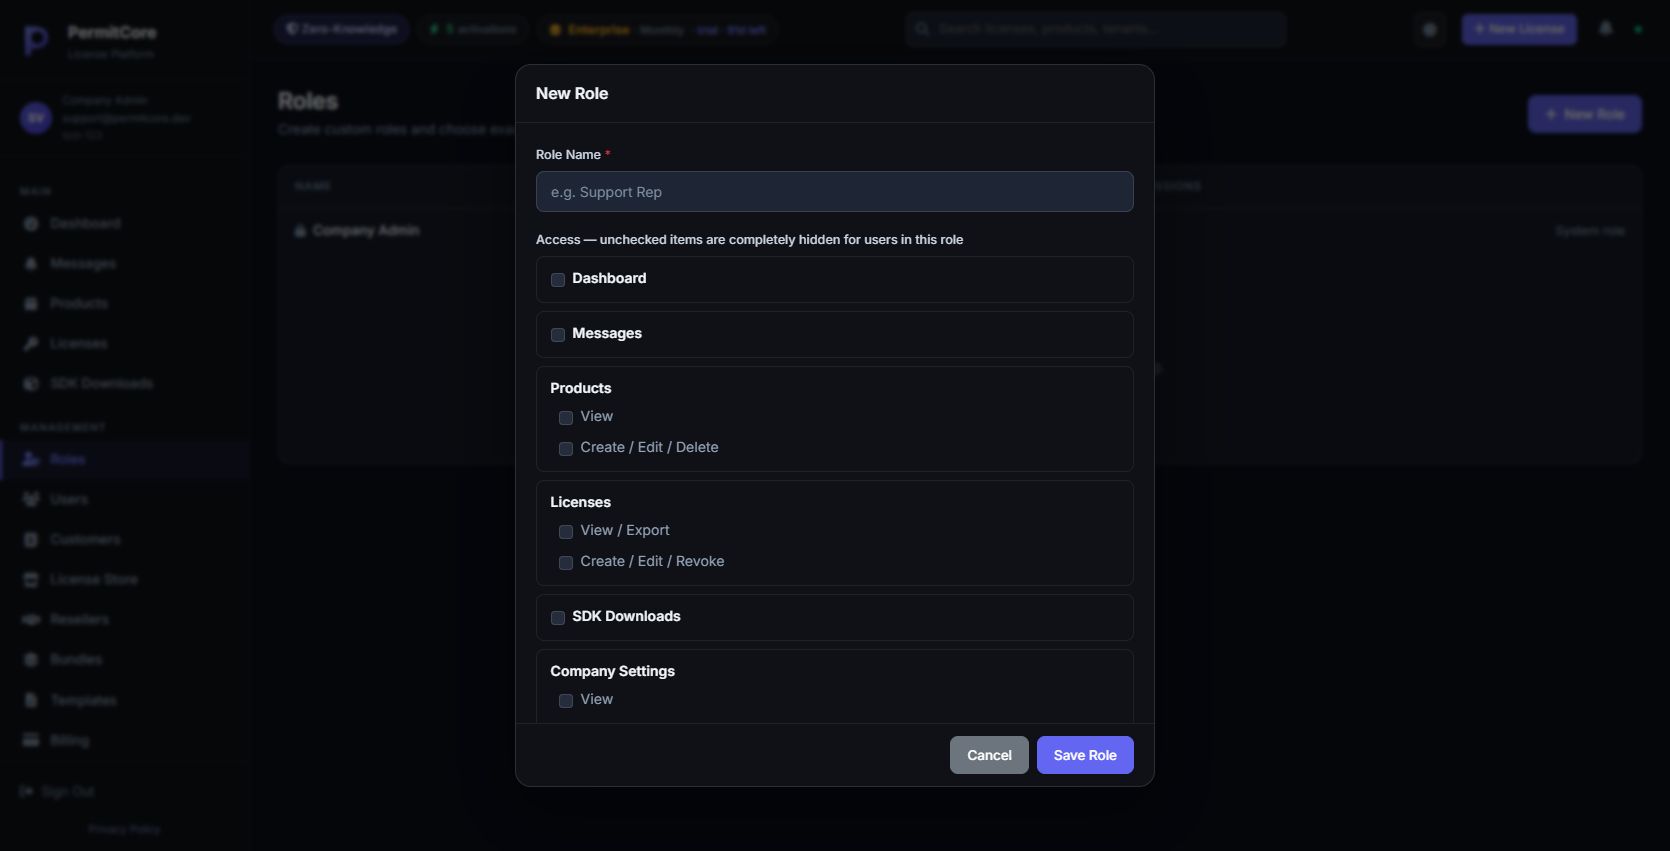Viewport: 1670px width, 851px height.
Task: Click the Customers icon in sidebar
Action: coord(31,539)
